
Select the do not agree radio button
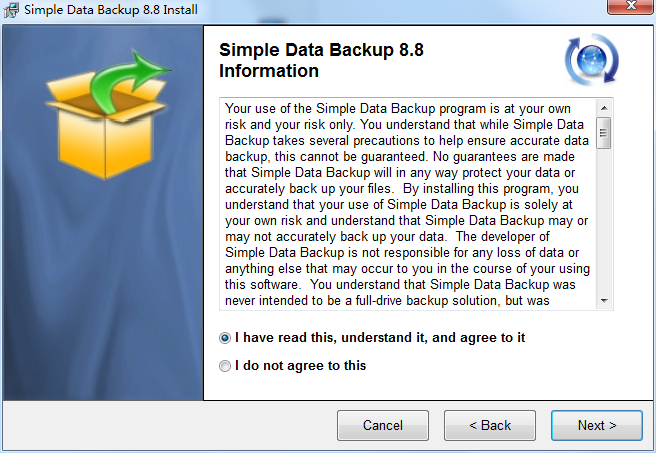(x=225, y=366)
